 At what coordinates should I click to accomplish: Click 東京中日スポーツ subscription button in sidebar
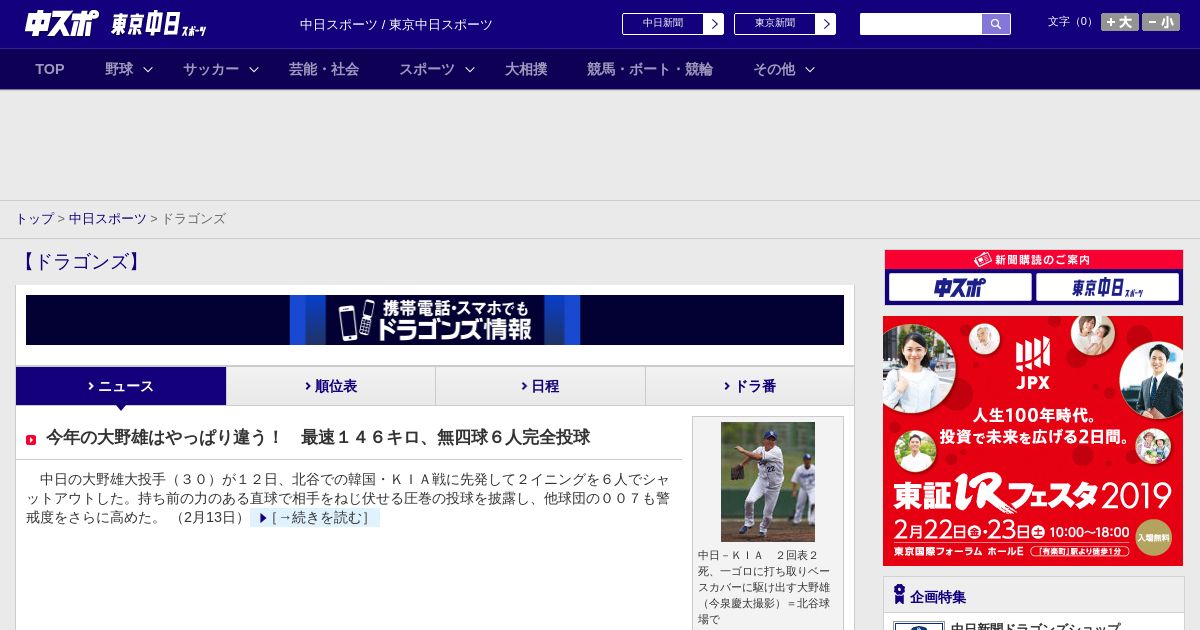point(1107,288)
